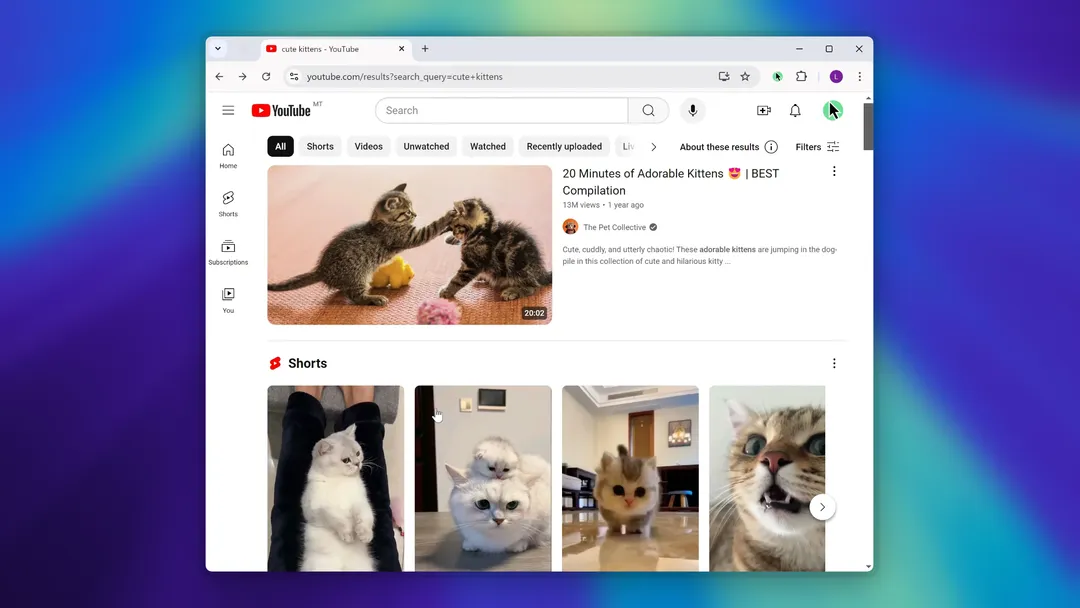The image size is (1080, 608).
Task: Click the YouTube search input field
Action: click(500, 111)
